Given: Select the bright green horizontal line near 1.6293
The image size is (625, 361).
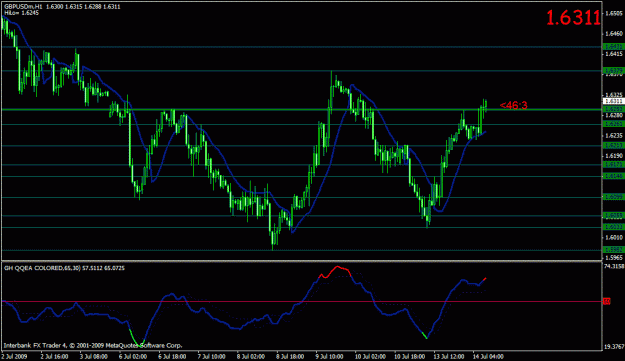Looking at the screenshot, I should tap(301, 109).
